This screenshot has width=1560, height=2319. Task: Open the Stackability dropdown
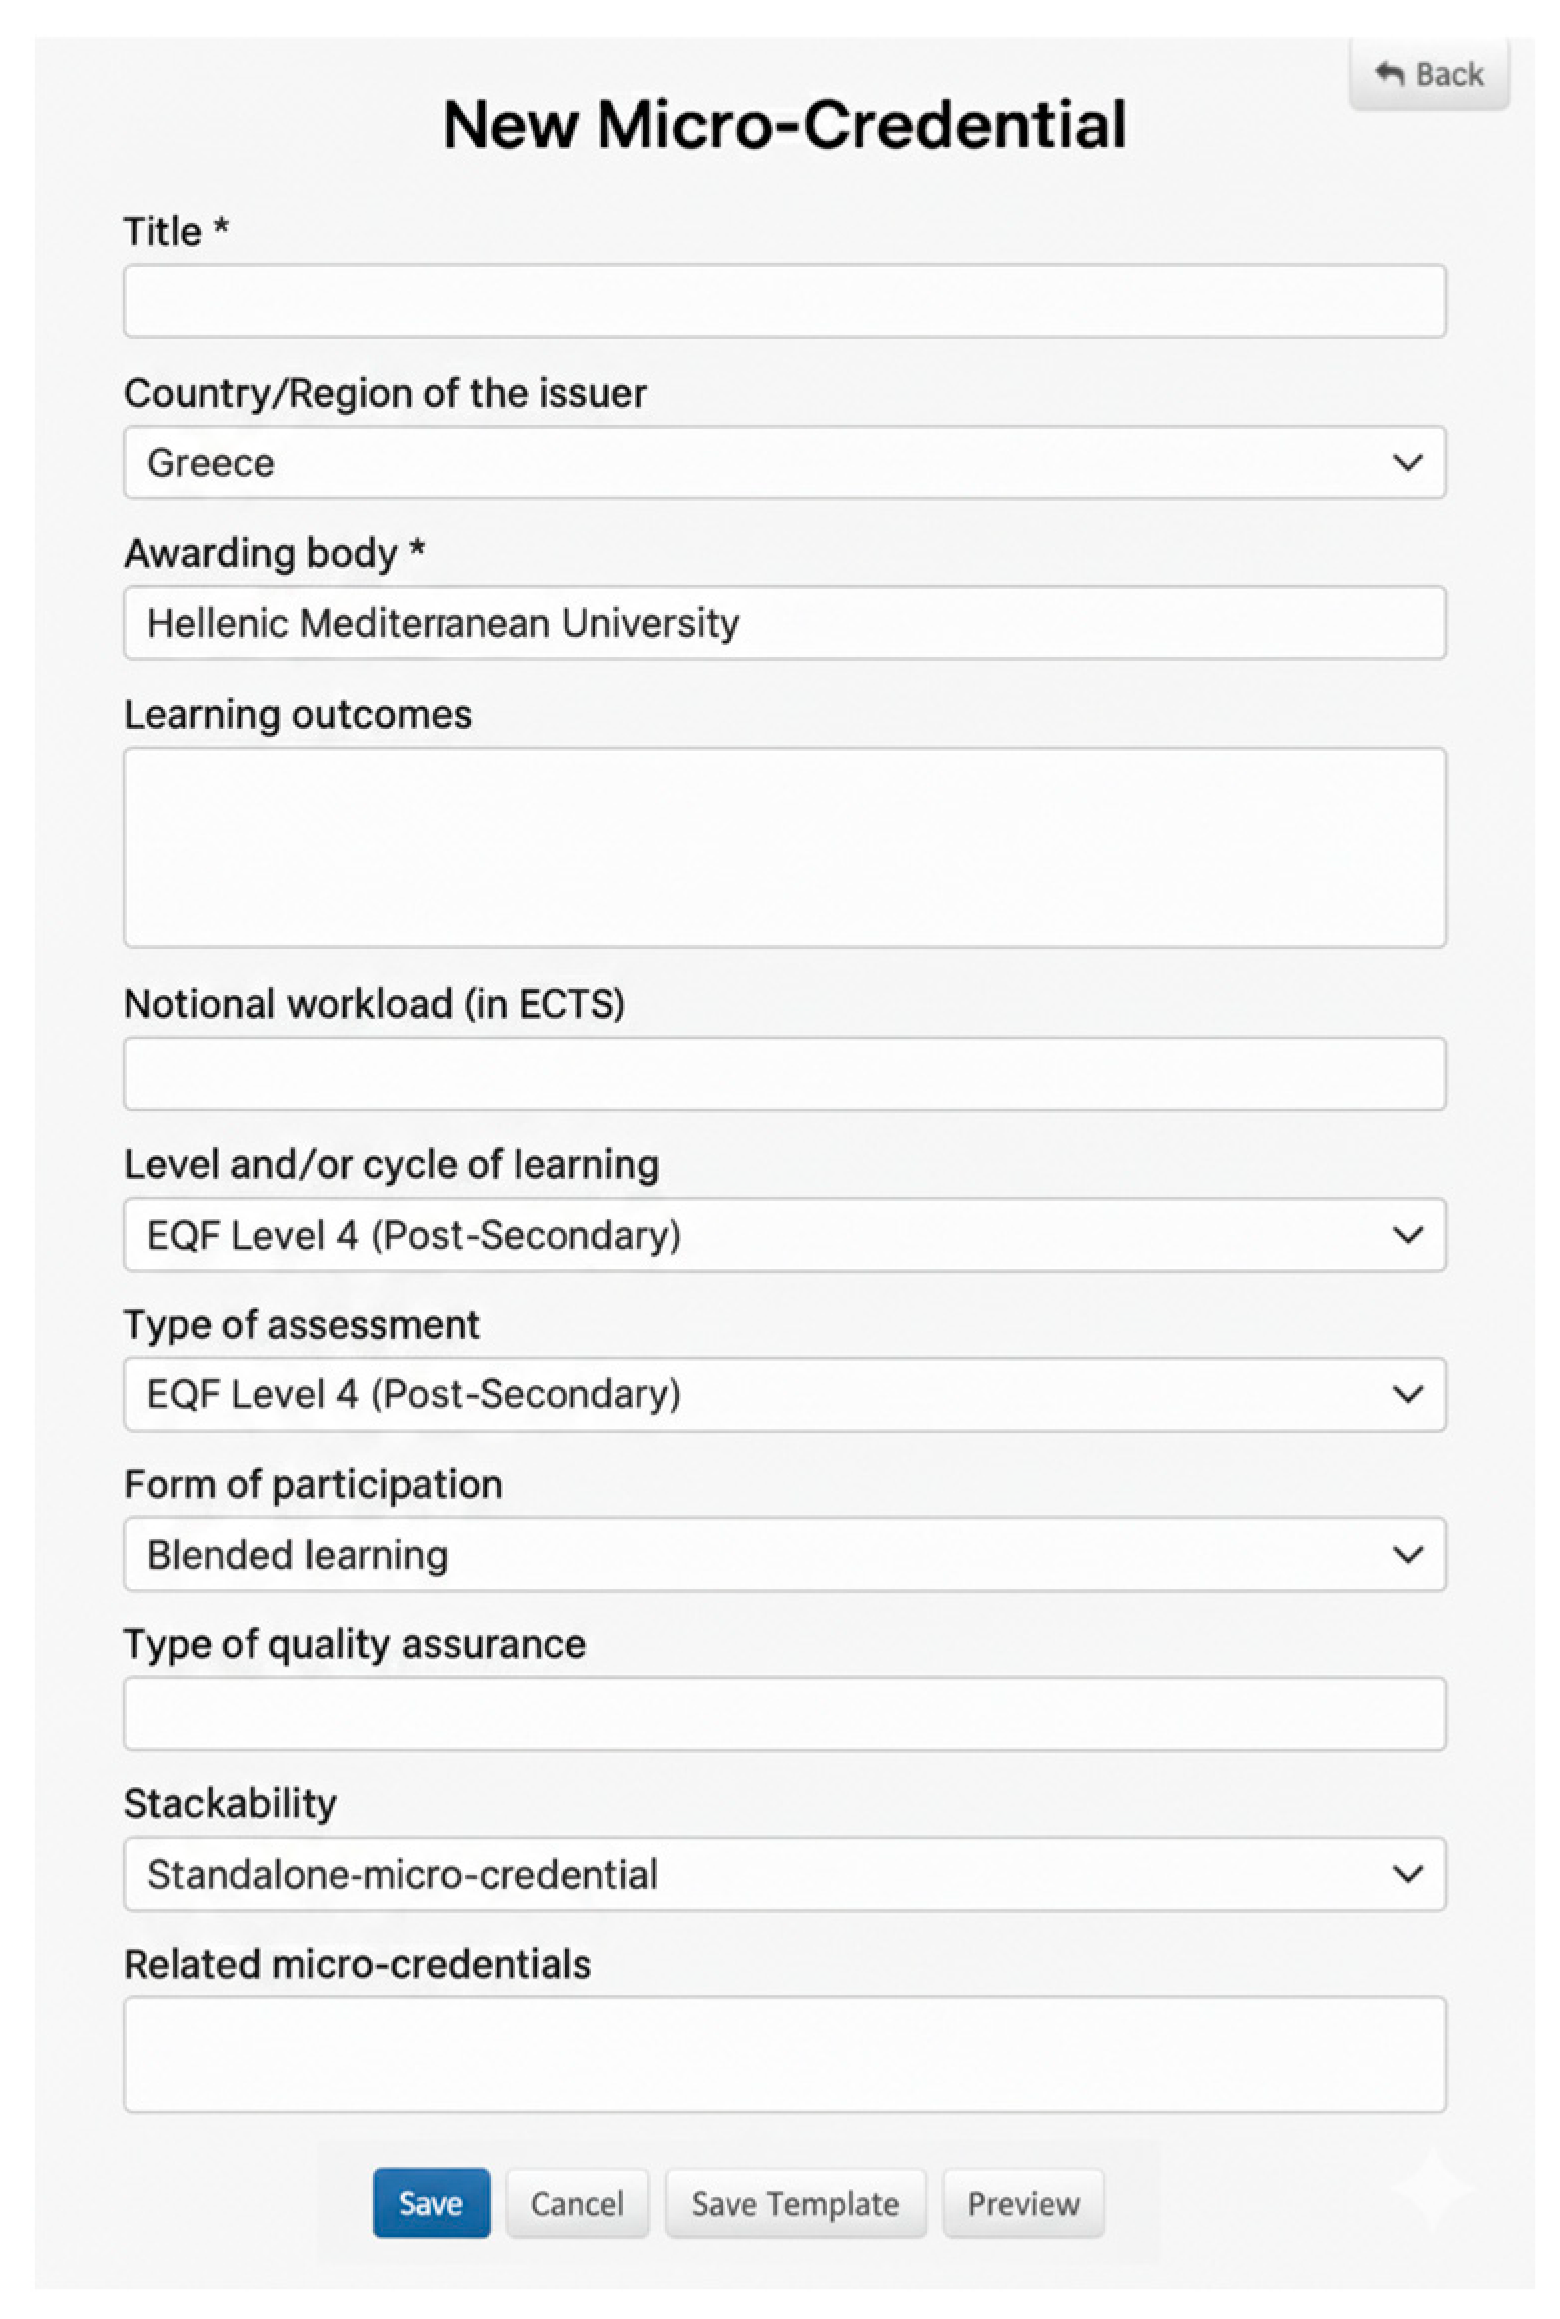pyautogui.click(x=783, y=1874)
